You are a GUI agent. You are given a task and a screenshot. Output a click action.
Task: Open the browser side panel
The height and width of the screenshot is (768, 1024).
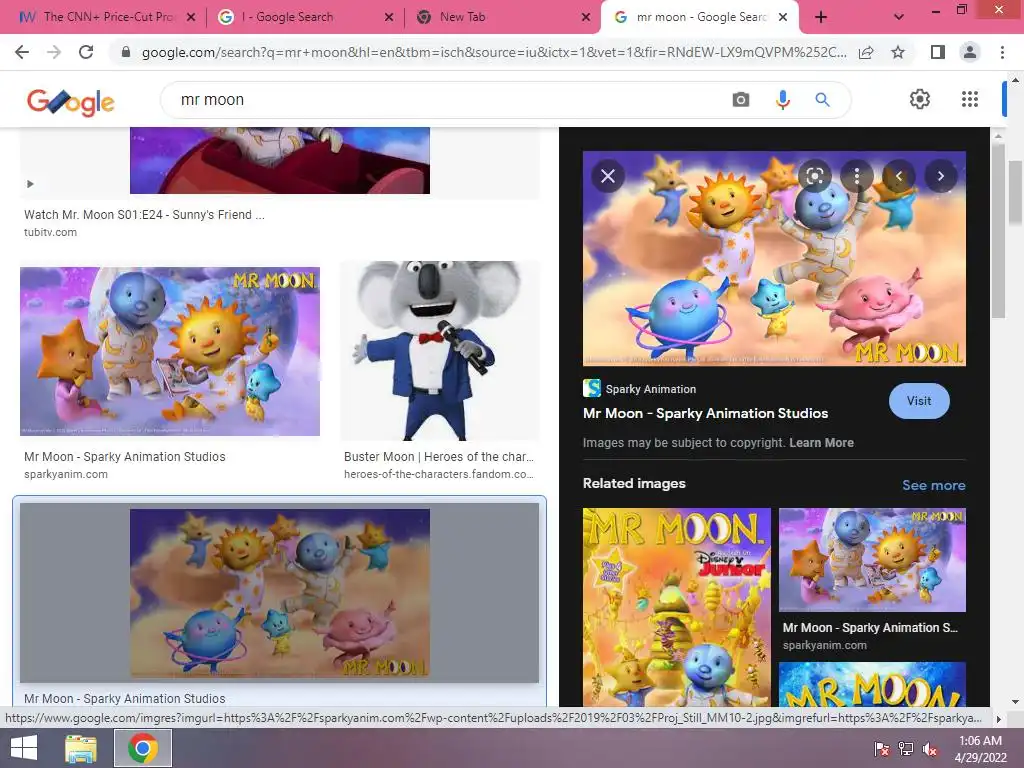pyautogui.click(x=938, y=52)
